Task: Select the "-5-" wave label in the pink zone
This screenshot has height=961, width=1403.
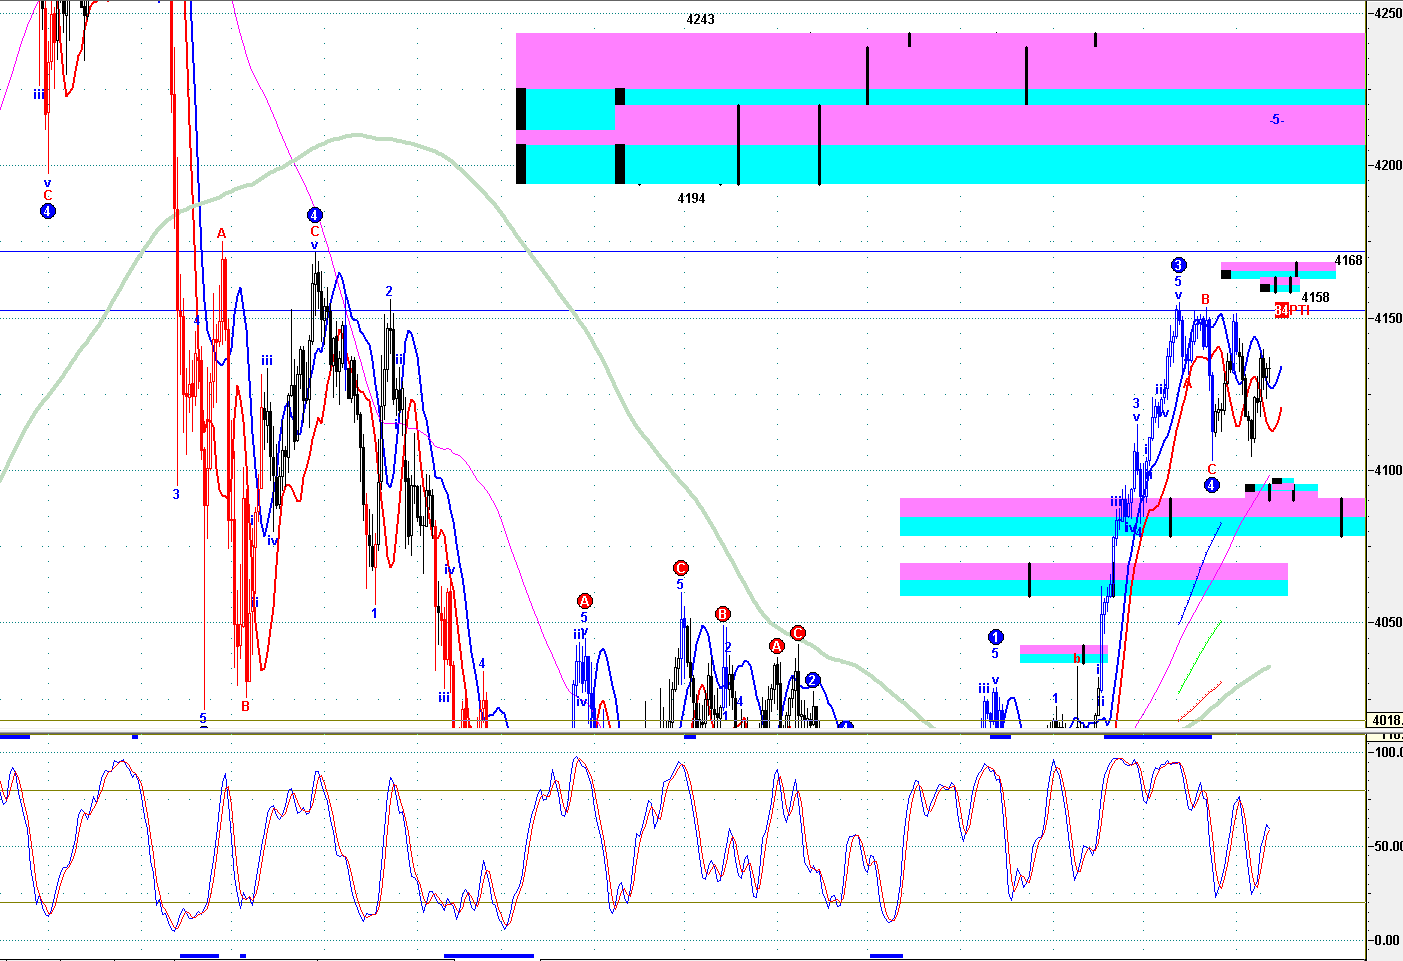Action: click(x=1276, y=120)
